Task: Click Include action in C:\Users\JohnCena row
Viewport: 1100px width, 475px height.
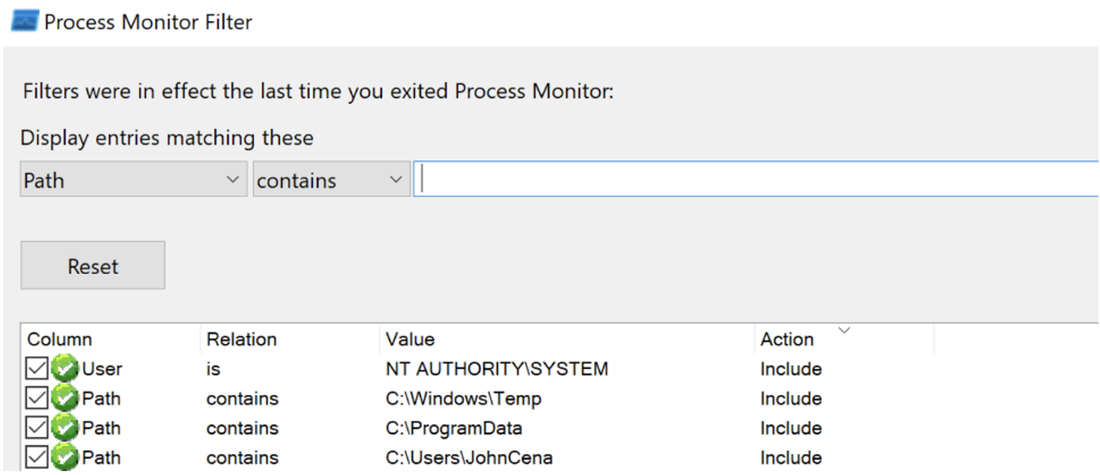Action: [791, 458]
